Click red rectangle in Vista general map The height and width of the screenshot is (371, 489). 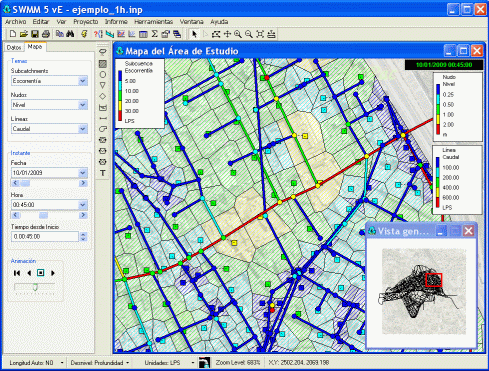[434, 280]
